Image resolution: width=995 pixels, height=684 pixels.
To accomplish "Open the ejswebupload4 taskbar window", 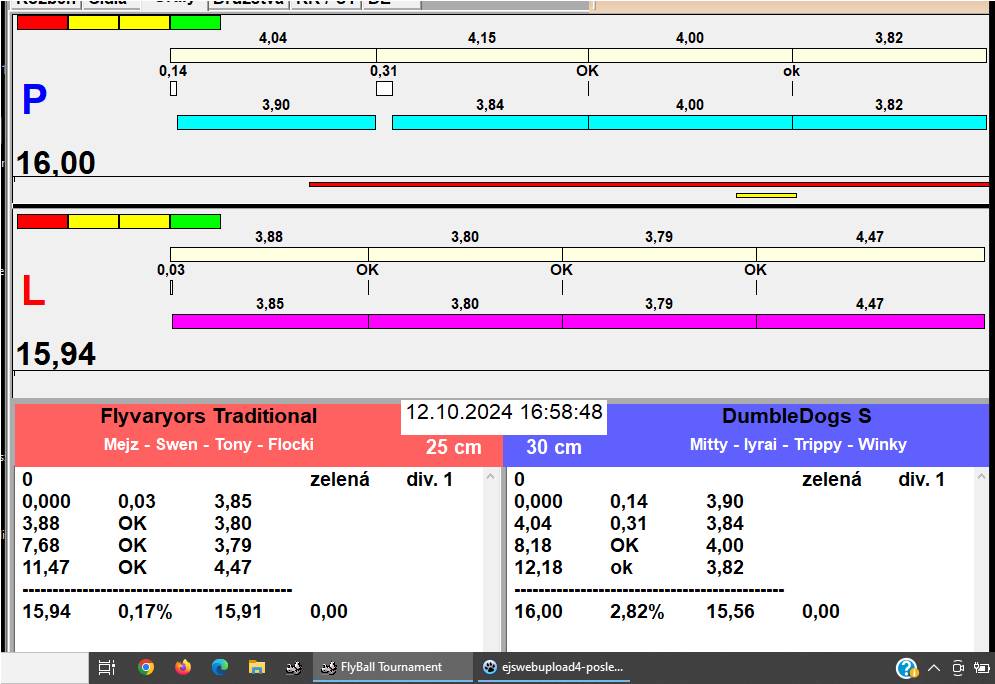I will click(553, 667).
